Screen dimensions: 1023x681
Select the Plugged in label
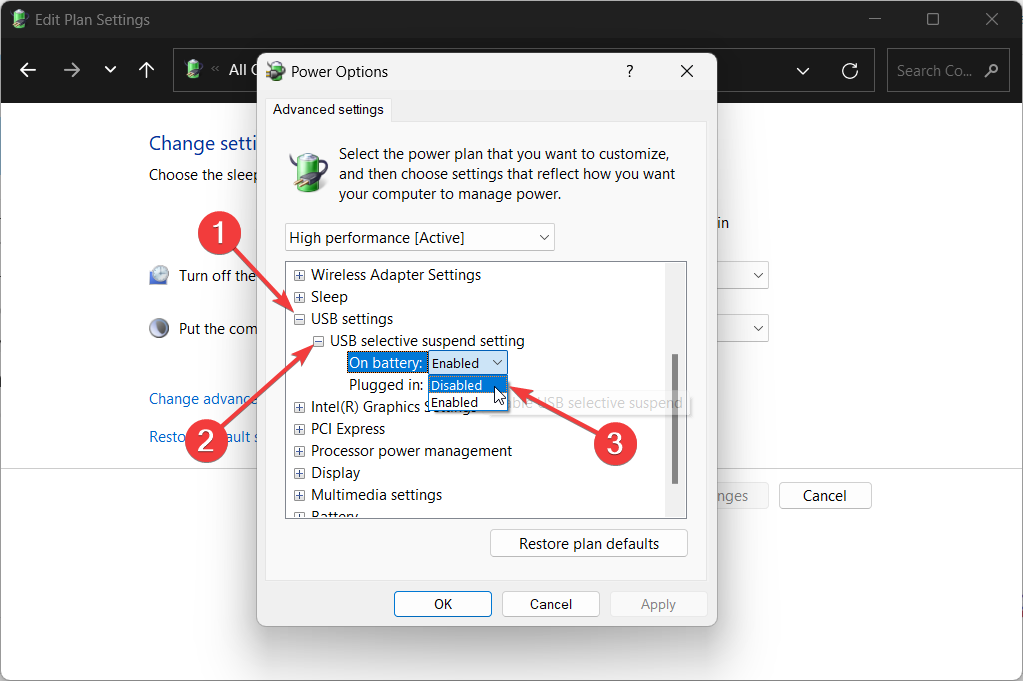tap(386, 385)
